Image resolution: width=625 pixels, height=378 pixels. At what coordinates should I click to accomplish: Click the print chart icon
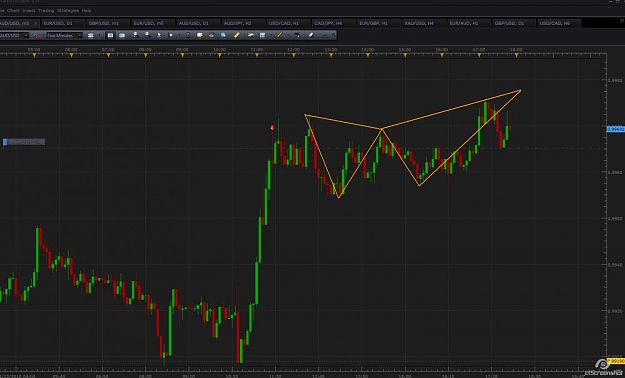[211, 35]
